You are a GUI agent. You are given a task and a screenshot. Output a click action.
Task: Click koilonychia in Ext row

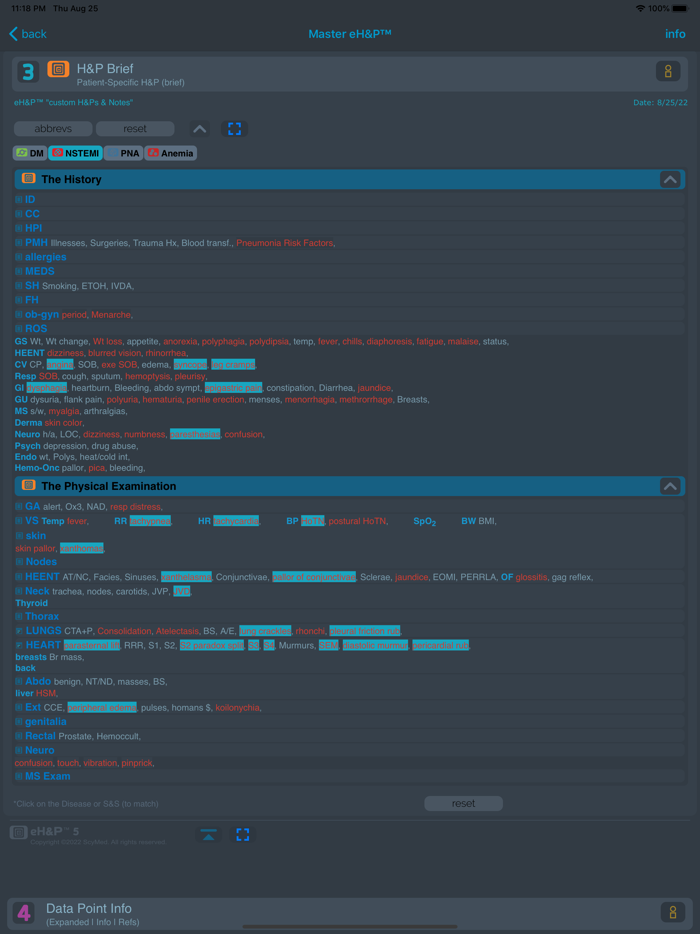pyautogui.click(x=238, y=708)
